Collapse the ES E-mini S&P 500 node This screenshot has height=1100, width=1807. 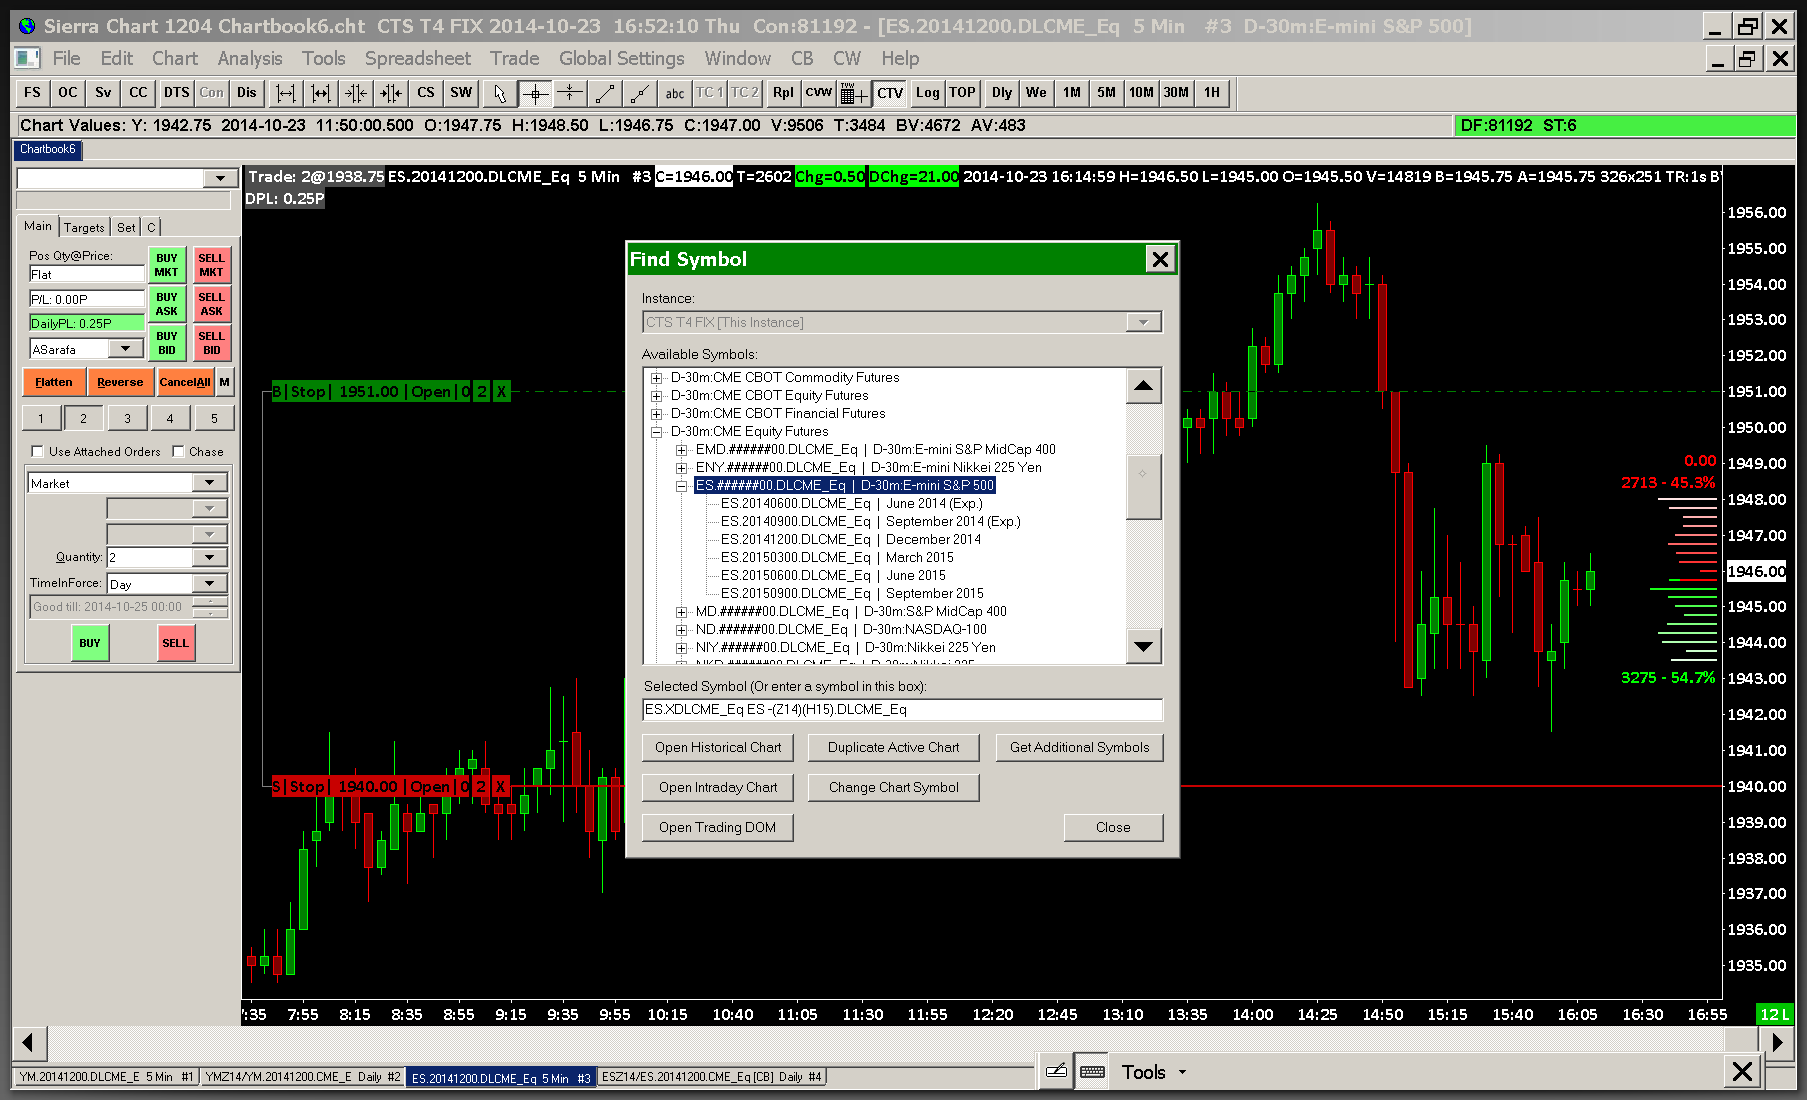click(x=682, y=486)
